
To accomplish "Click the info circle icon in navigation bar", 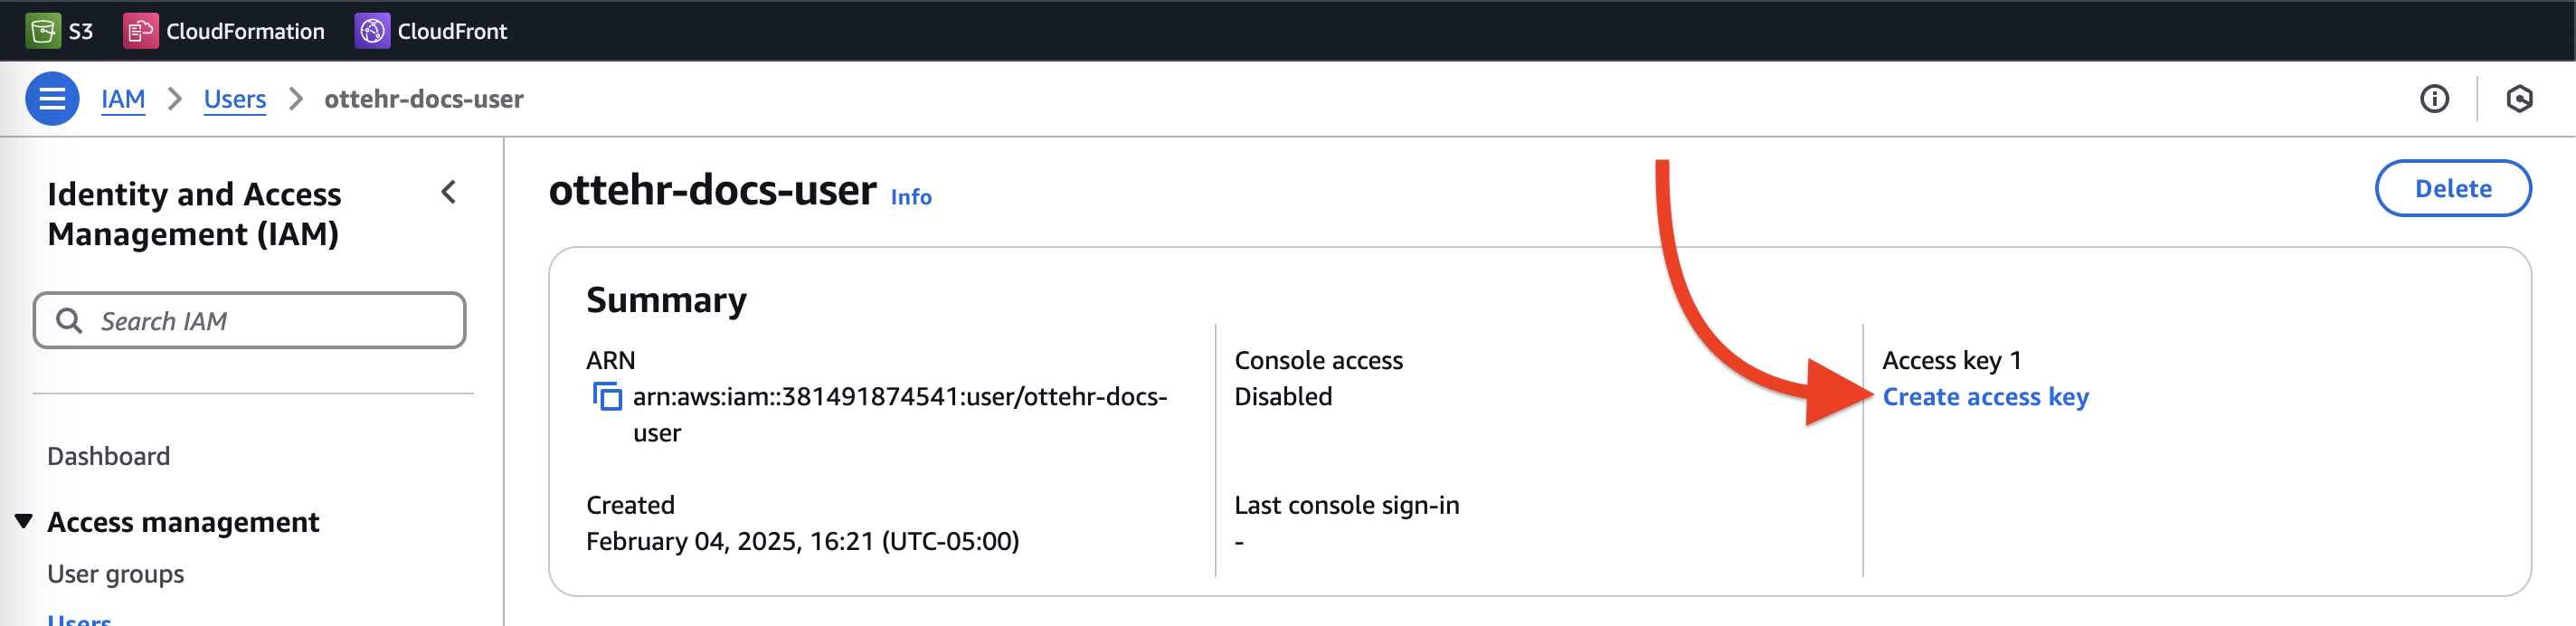I will click(x=2436, y=98).
